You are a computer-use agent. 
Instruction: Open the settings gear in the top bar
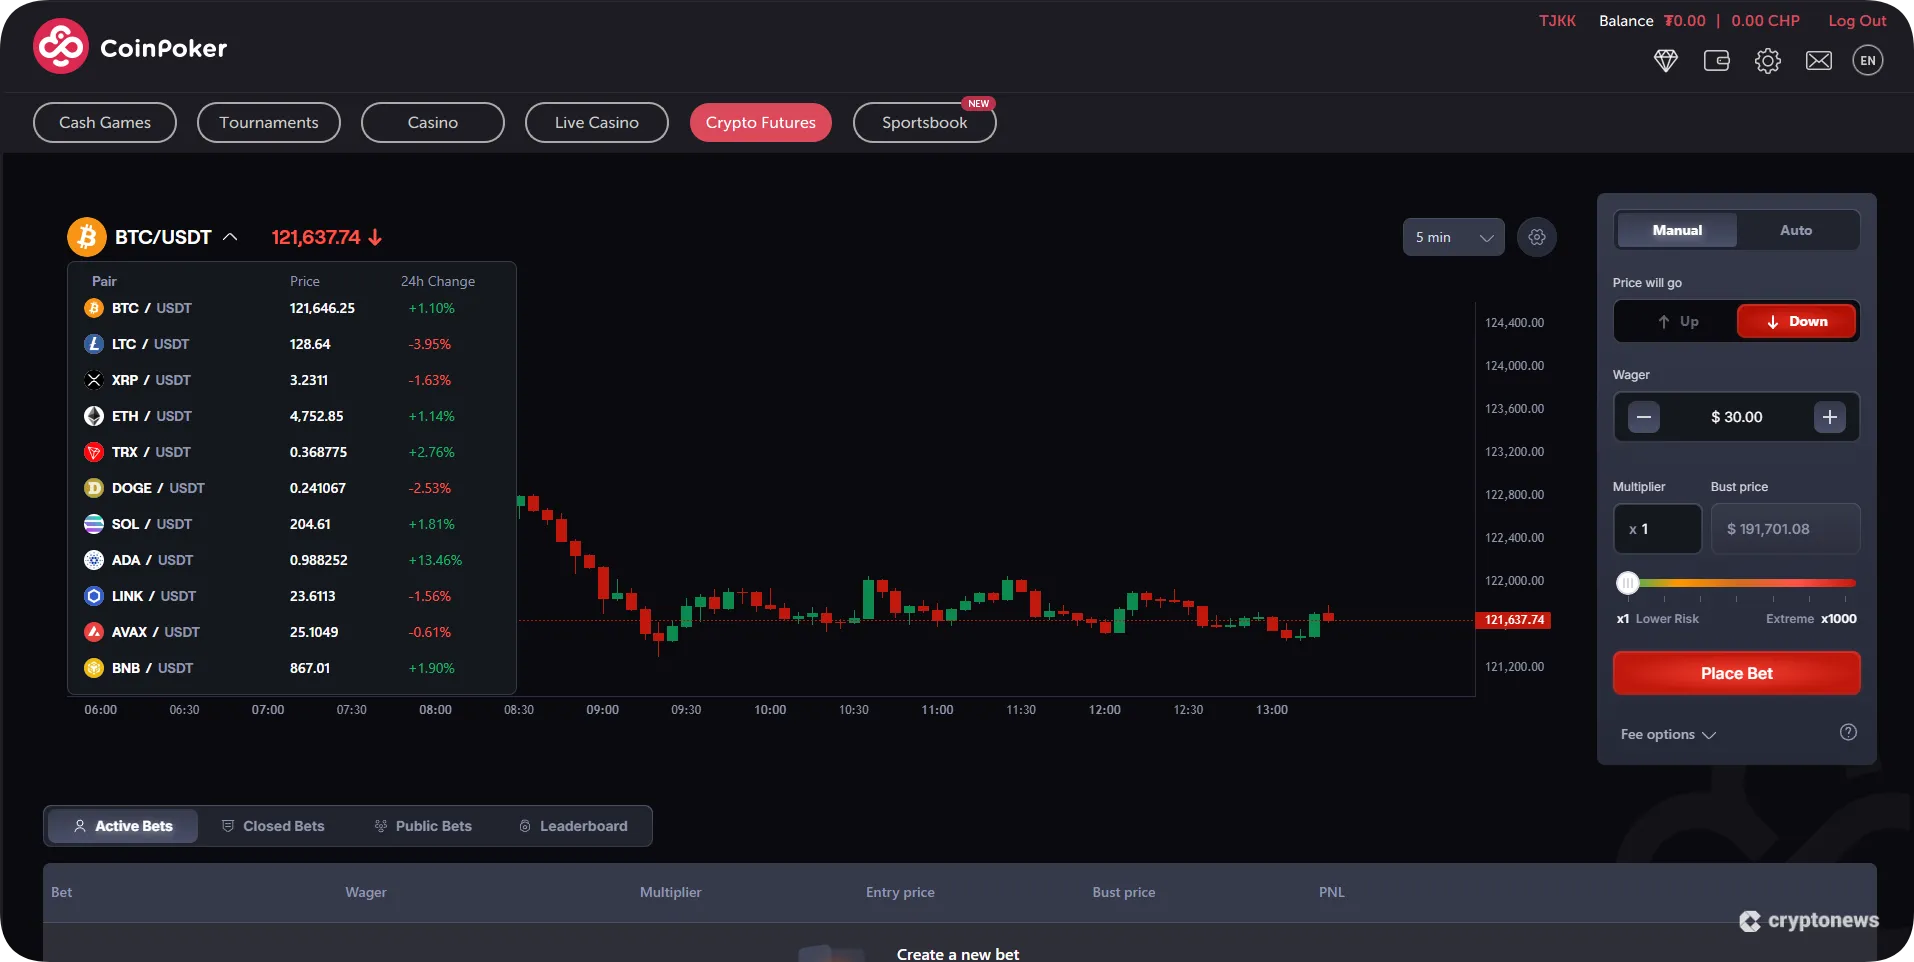pos(1768,60)
